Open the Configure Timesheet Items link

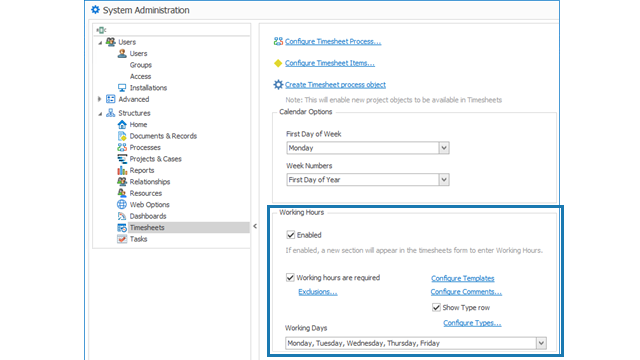pos(330,63)
